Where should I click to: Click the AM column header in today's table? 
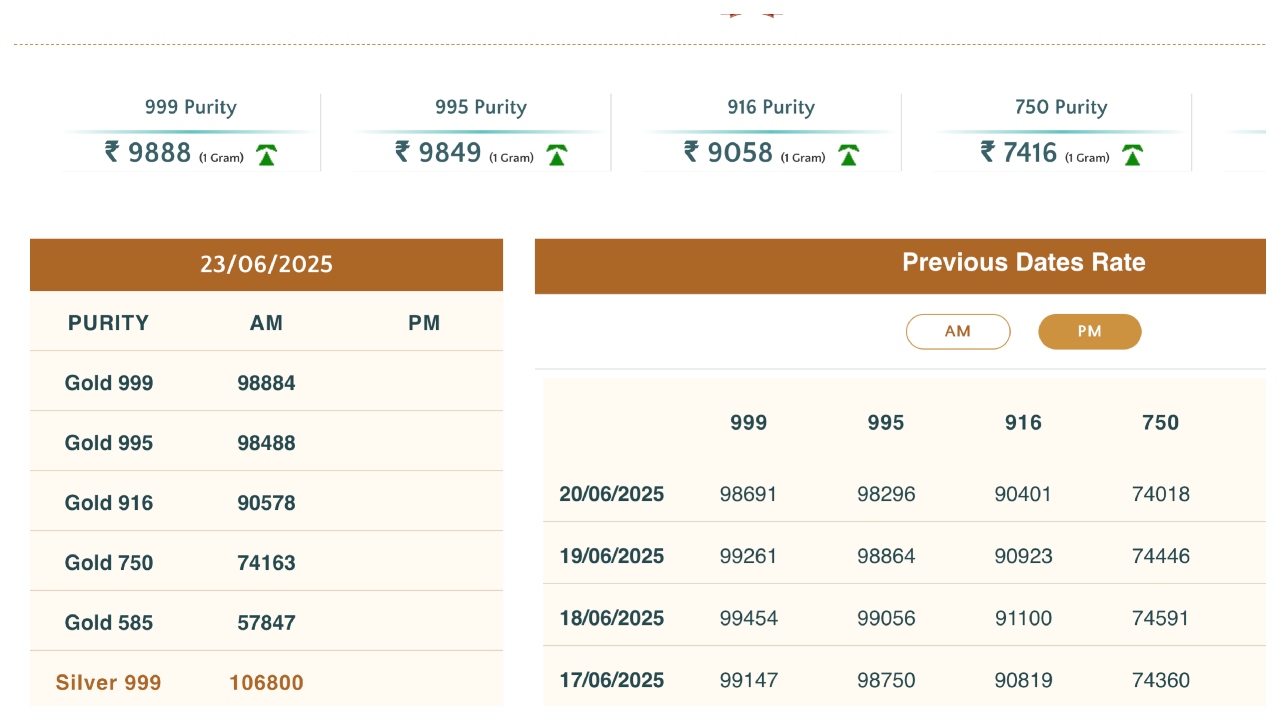tap(266, 323)
